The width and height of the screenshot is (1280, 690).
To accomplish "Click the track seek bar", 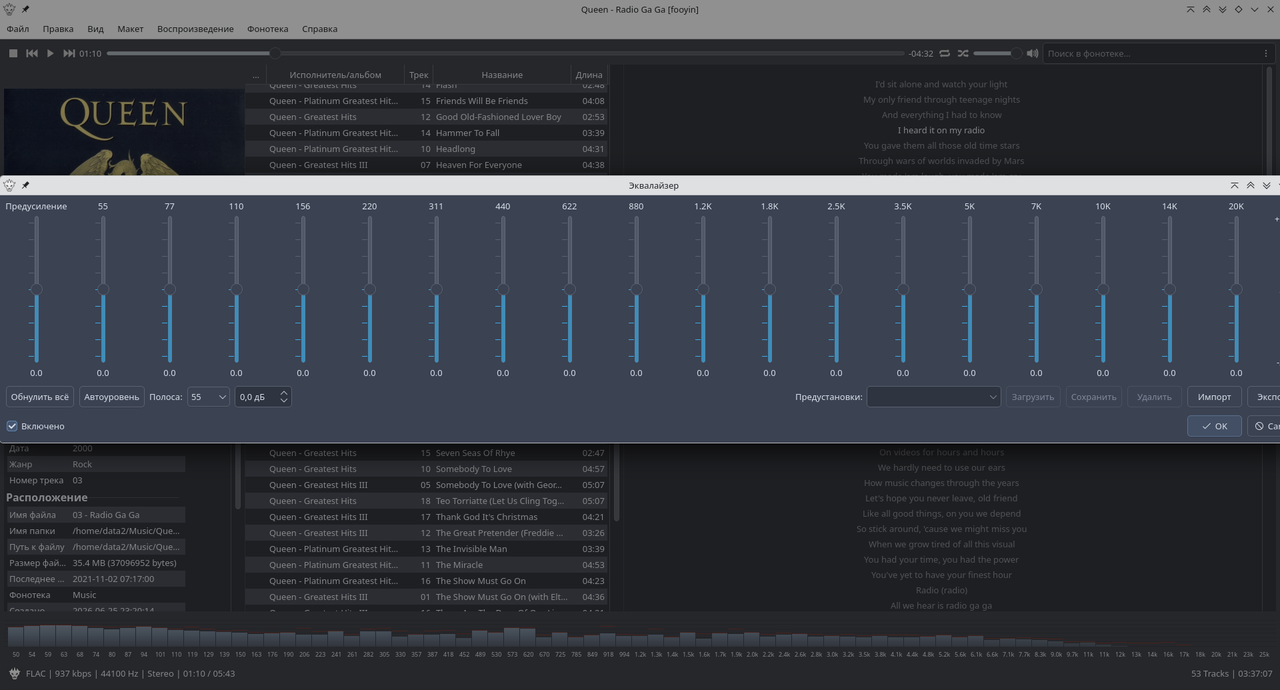I will click(505, 53).
